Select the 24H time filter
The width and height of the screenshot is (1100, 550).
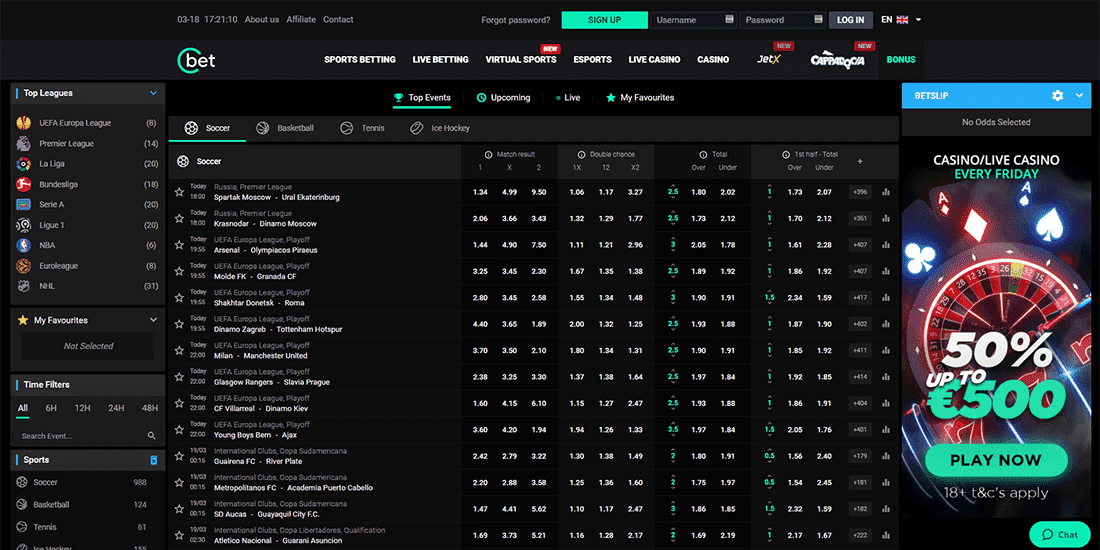(116, 408)
